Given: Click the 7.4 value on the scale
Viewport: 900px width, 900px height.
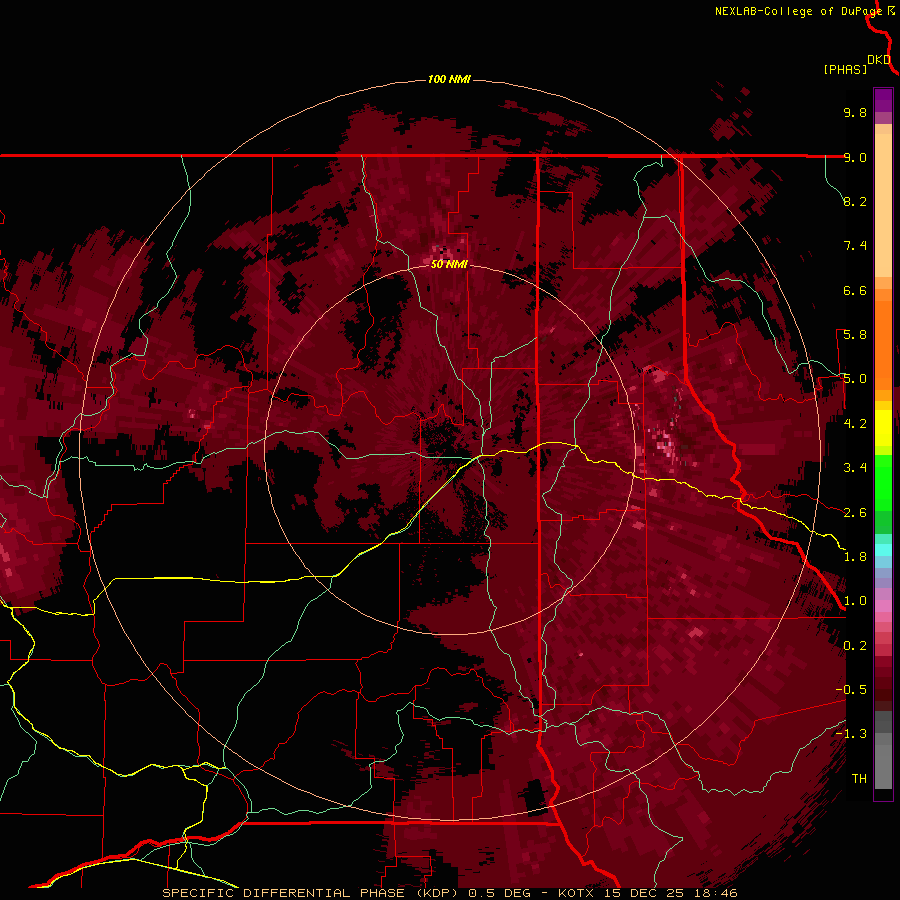Looking at the screenshot, I should point(855,246).
